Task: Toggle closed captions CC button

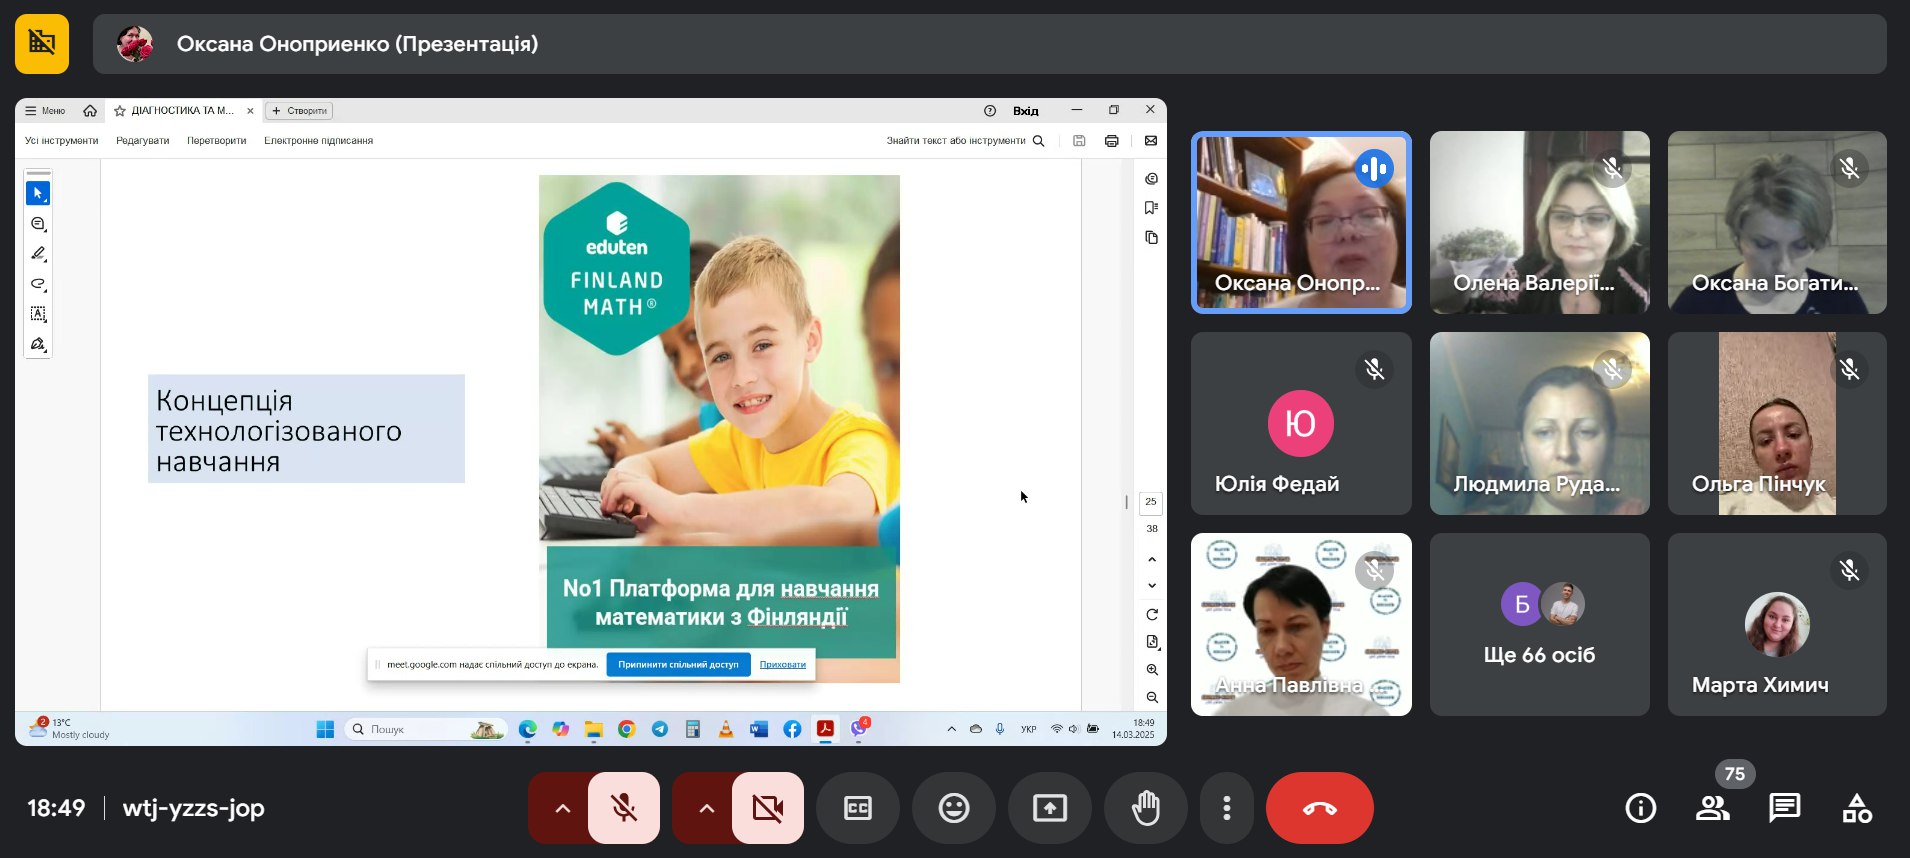Action: [x=858, y=808]
